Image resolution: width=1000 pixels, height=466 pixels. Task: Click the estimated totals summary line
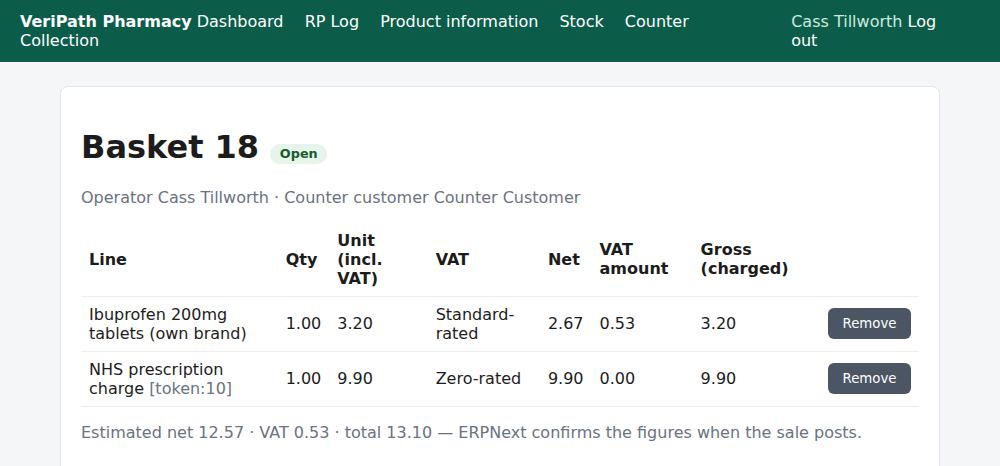click(471, 433)
